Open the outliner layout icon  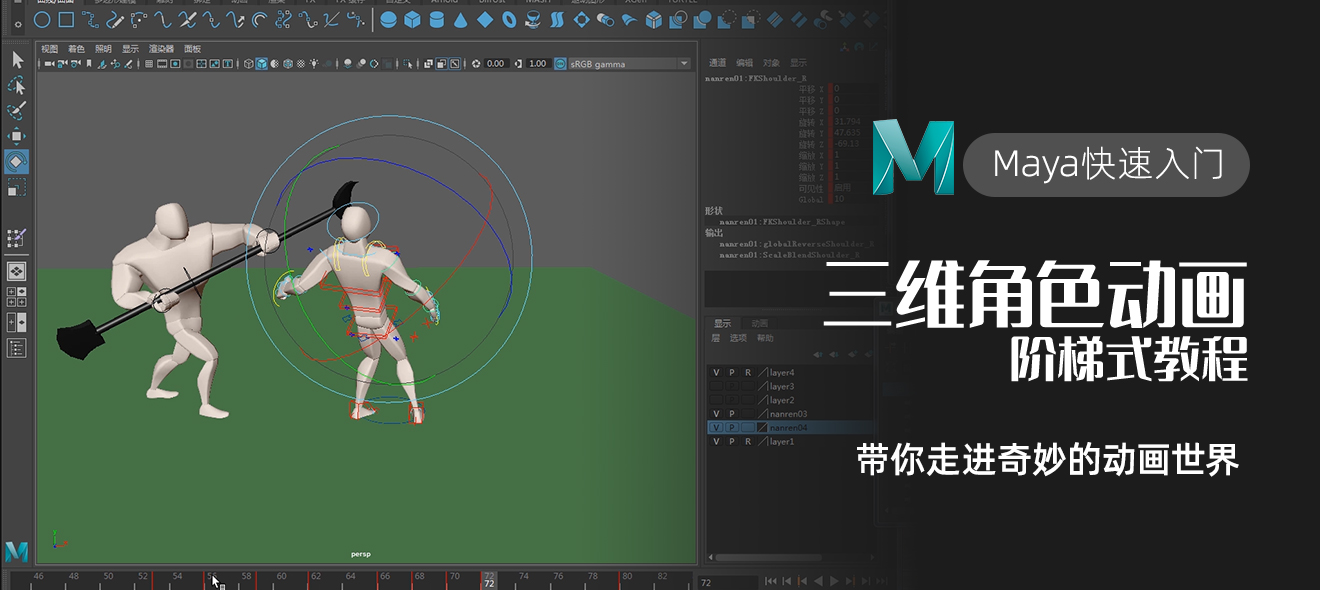(x=17, y=348)
